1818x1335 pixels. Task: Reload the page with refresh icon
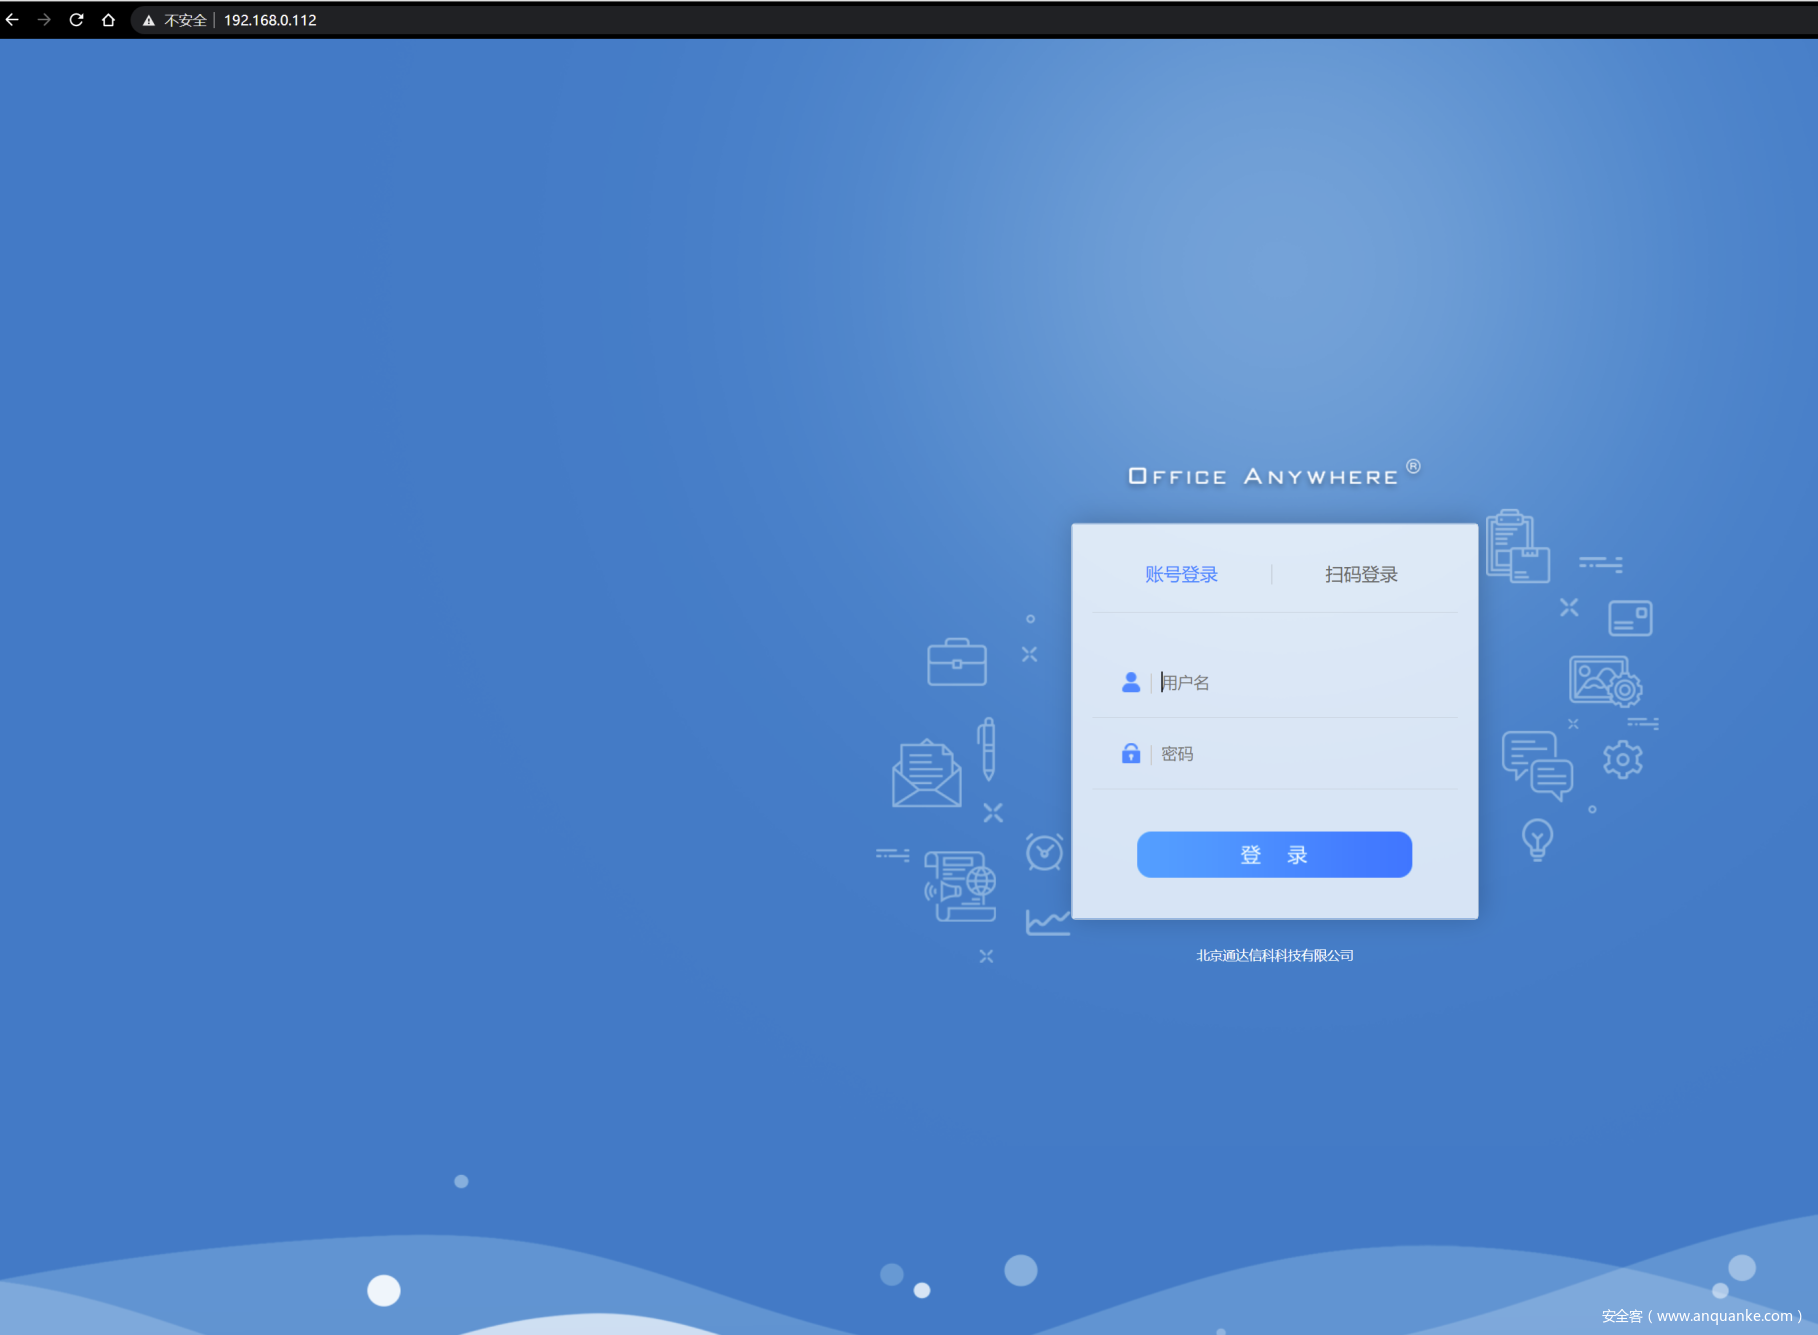click(76, 20)
